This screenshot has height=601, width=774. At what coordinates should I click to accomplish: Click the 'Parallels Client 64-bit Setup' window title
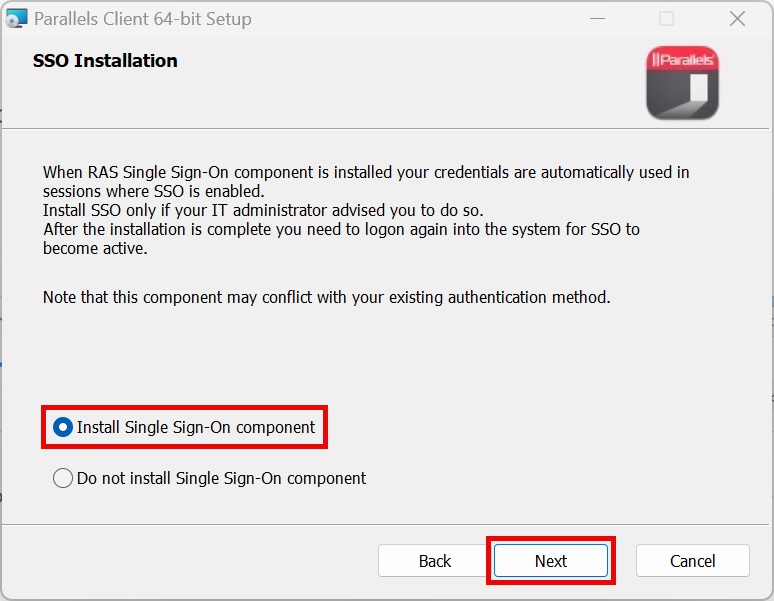click(143, 19)
